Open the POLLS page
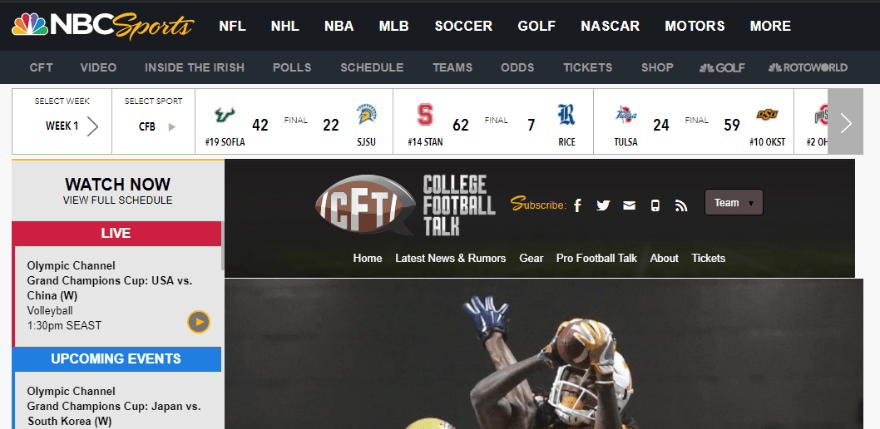 [292, 68]
